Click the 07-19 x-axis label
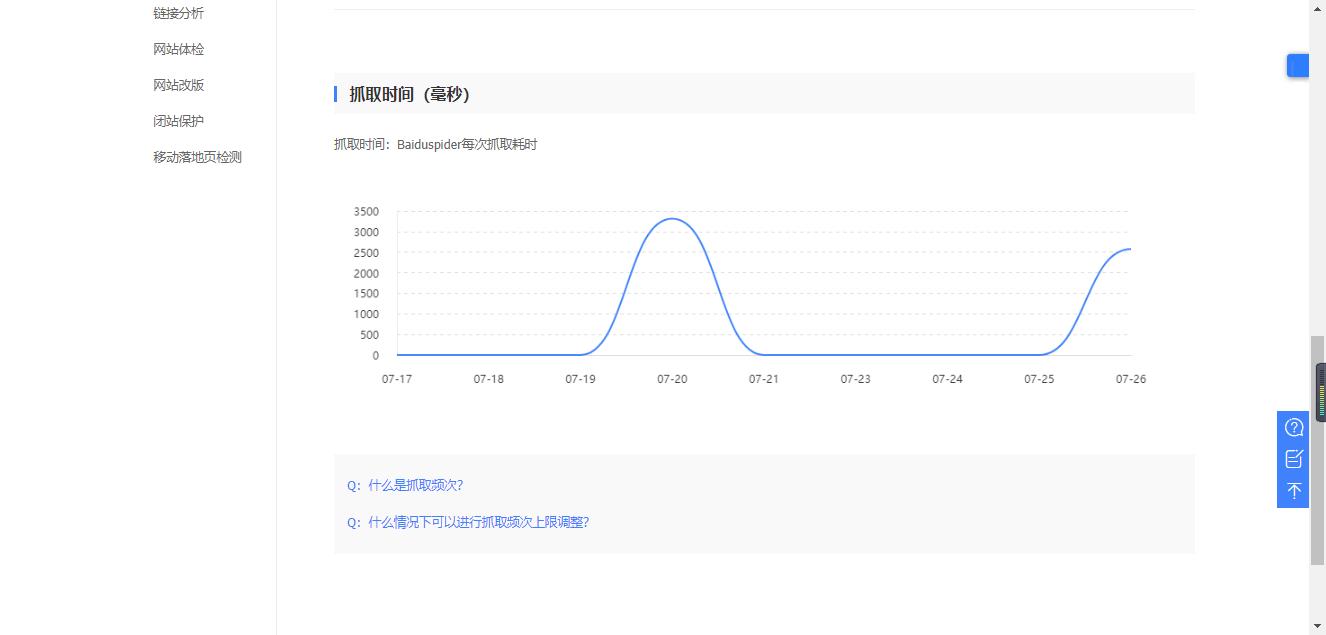Image resolution: width=1326 pixels, height=635 pixels. 580,379
